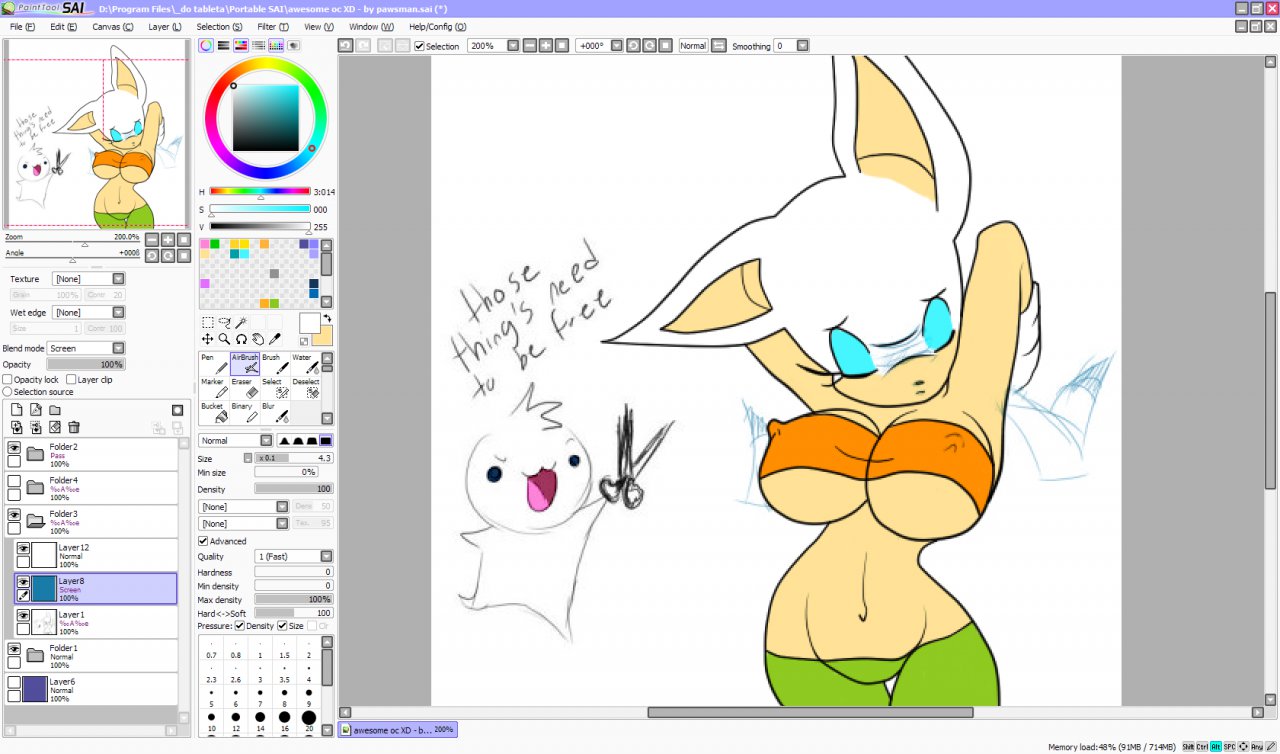Viewport: 1280px width, 754px height.
Task: Expand the Quality dropdown showing 1 (Fast)
Action: (x=294, y=556)
